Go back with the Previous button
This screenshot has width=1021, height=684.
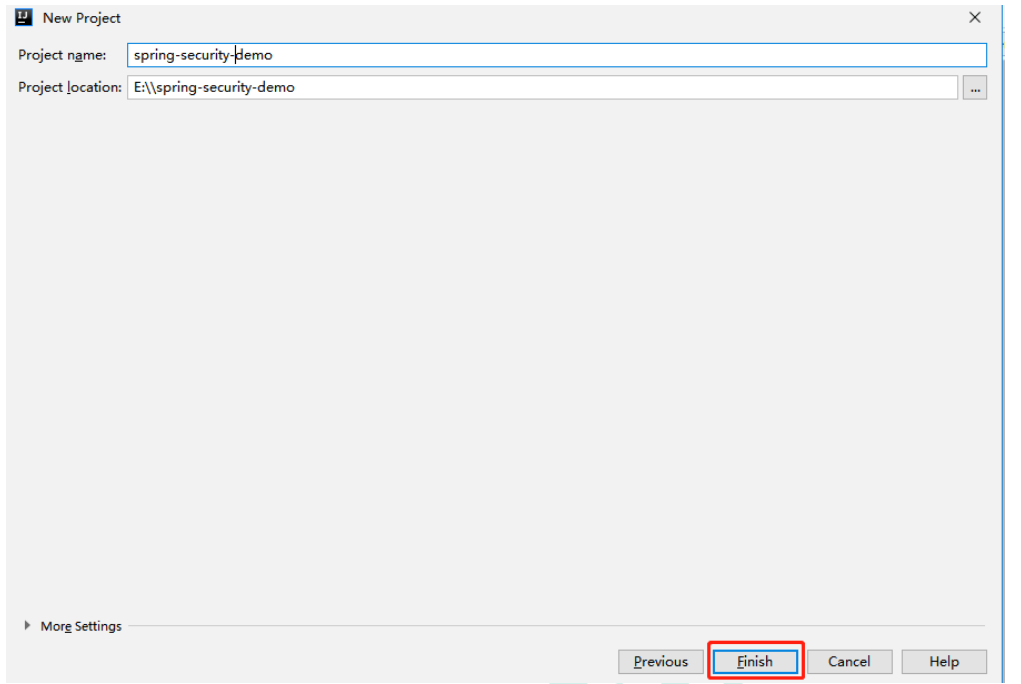660,661
